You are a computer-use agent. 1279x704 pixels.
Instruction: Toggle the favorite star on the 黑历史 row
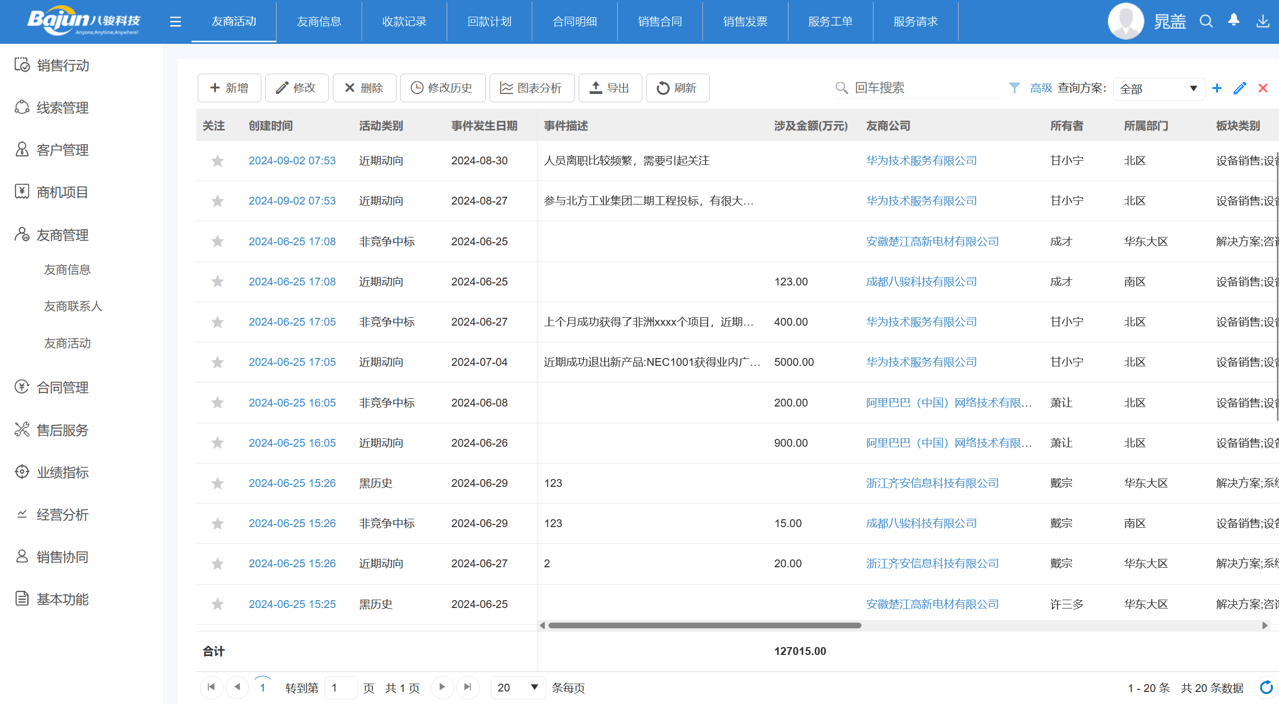pos(217,483)
